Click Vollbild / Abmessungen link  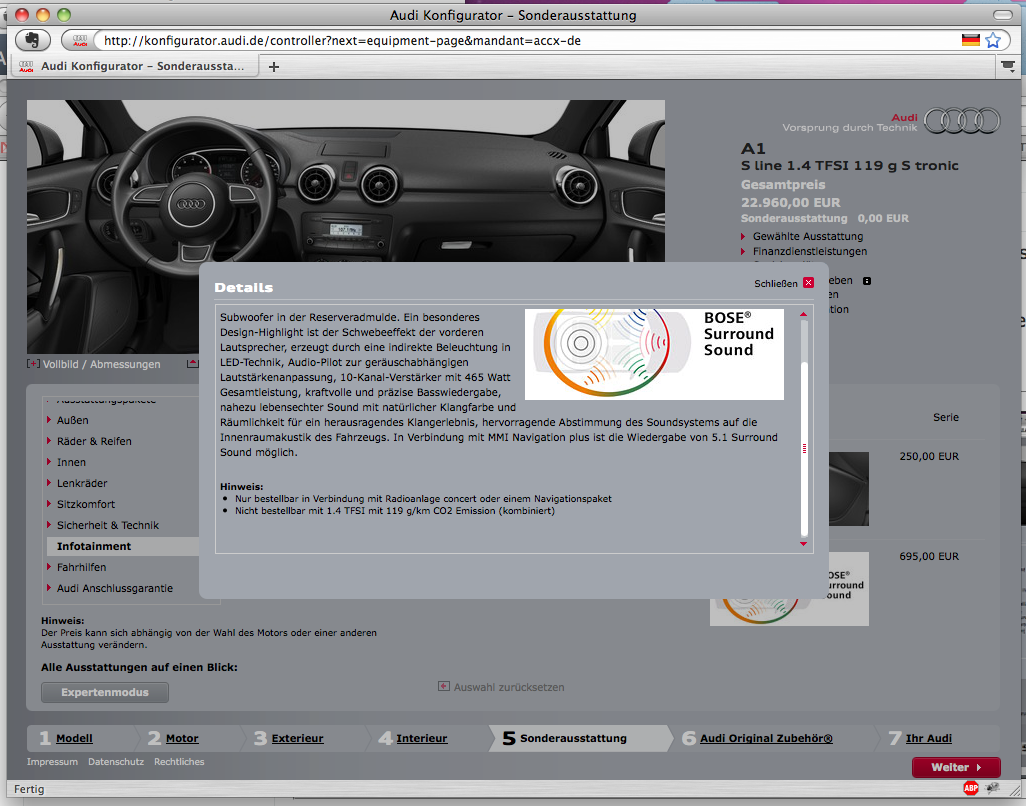coord(101,364)
